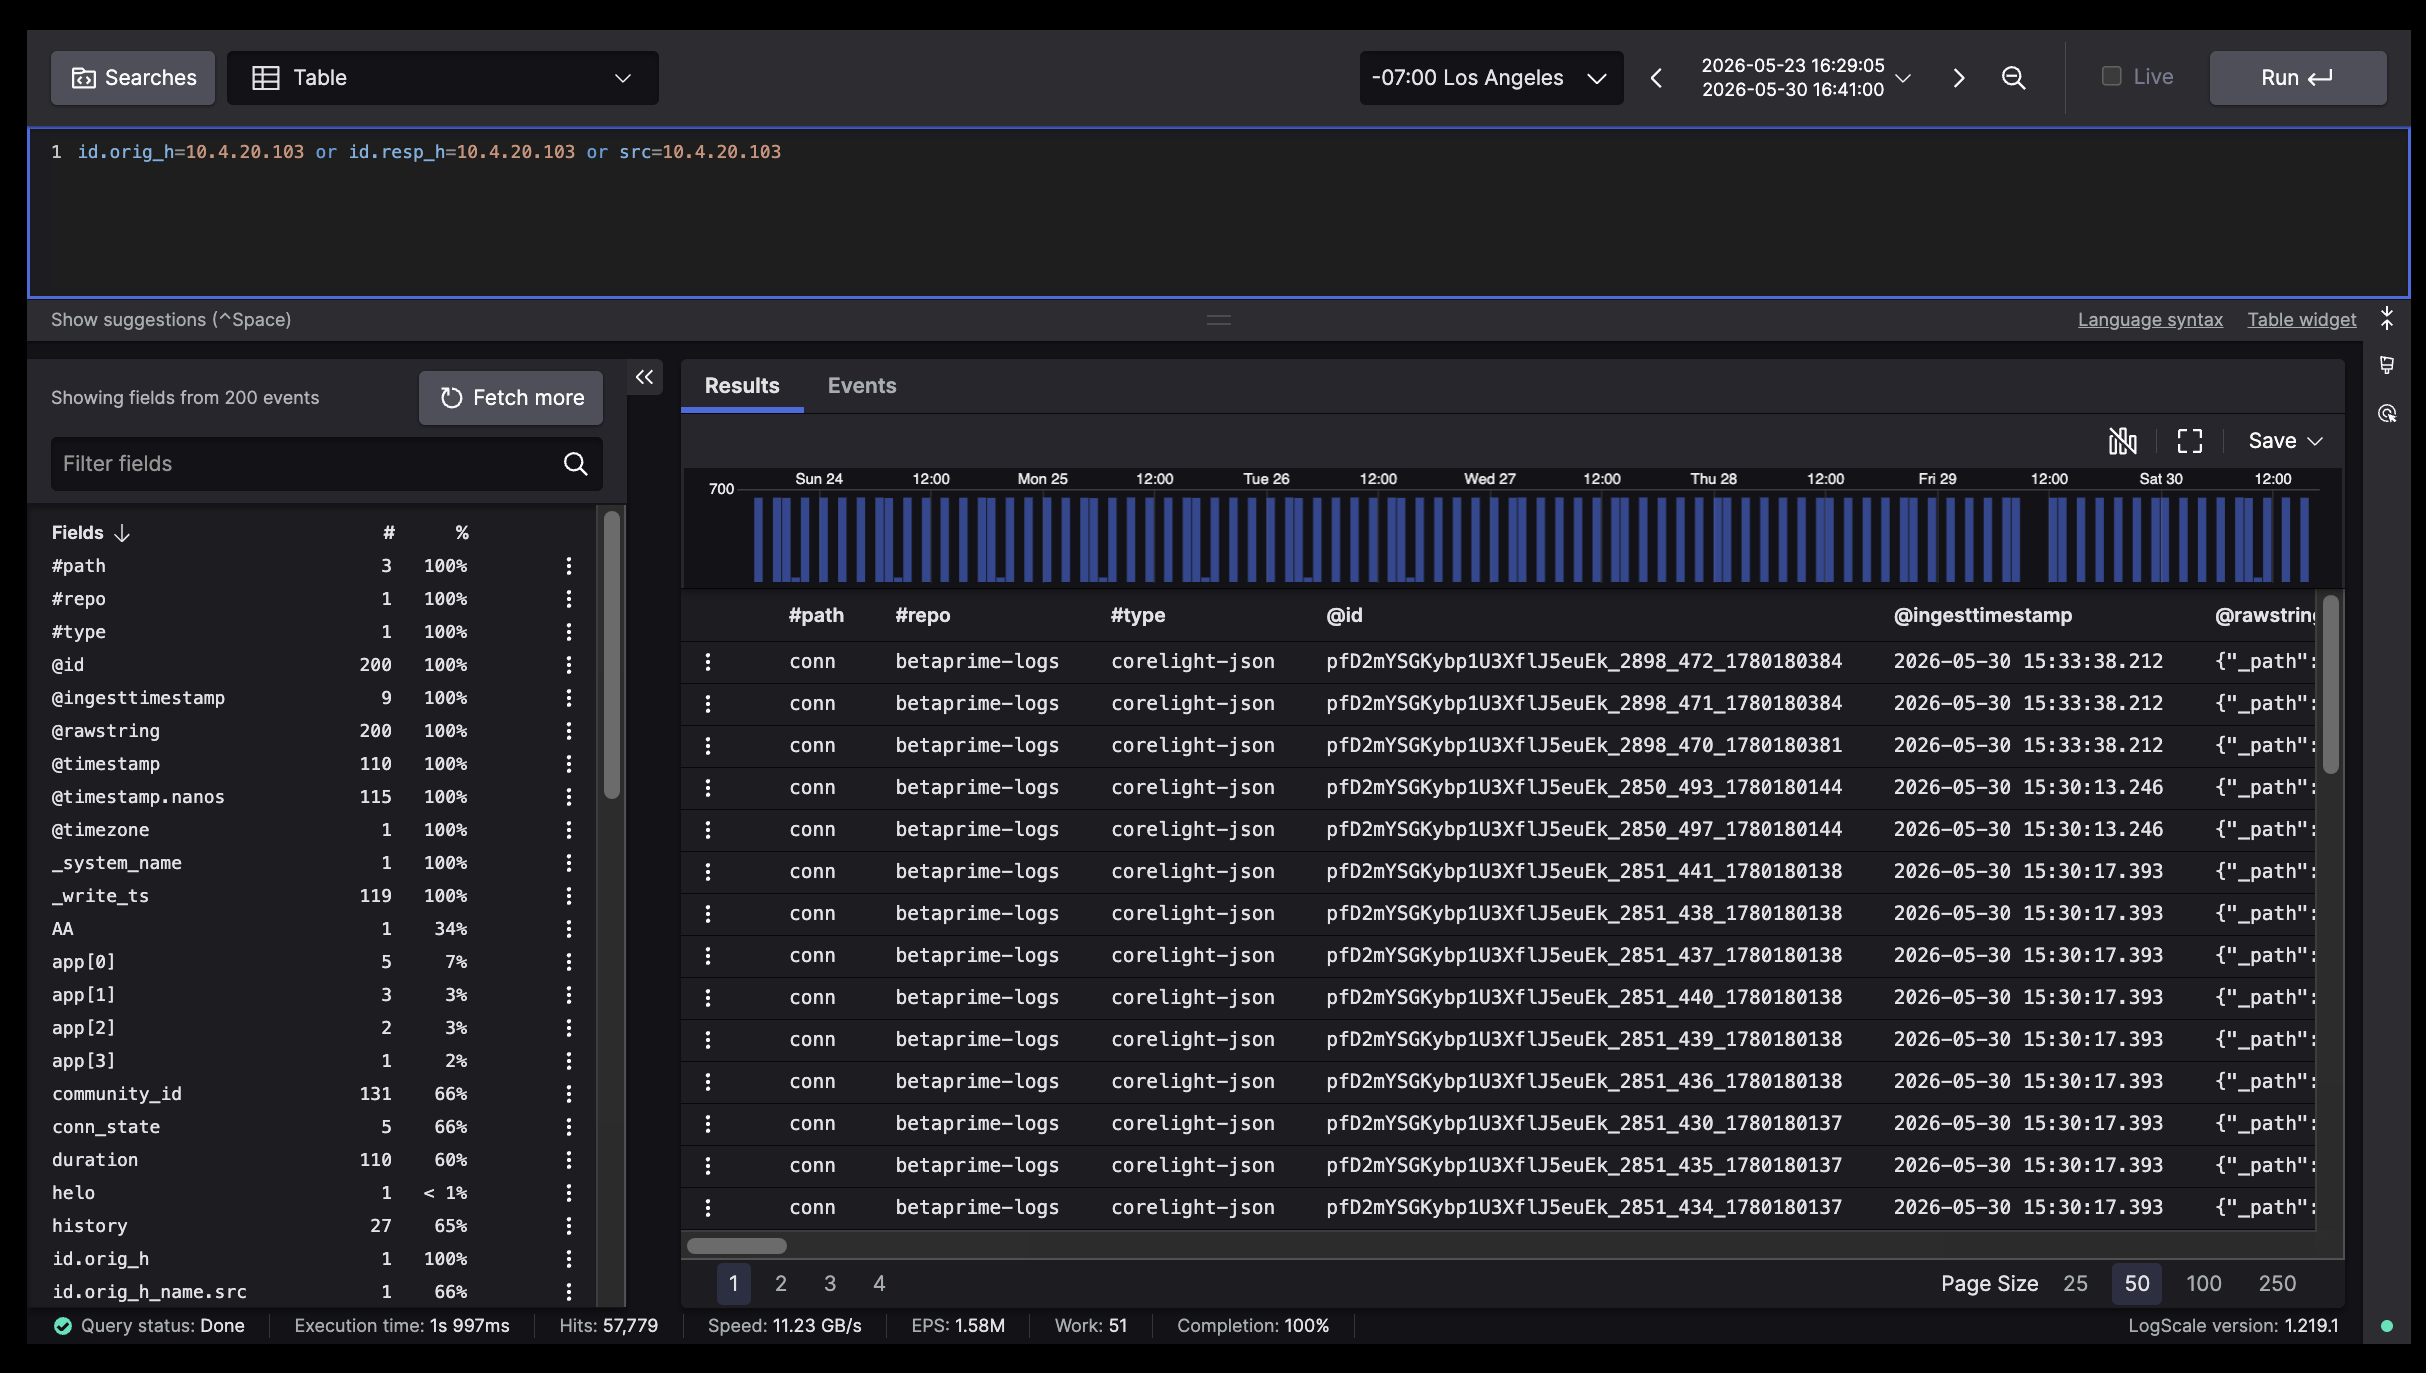The image size is (2426, 1373).
Task: Collapse the query editor icon
Action: tap(2387, 319)
